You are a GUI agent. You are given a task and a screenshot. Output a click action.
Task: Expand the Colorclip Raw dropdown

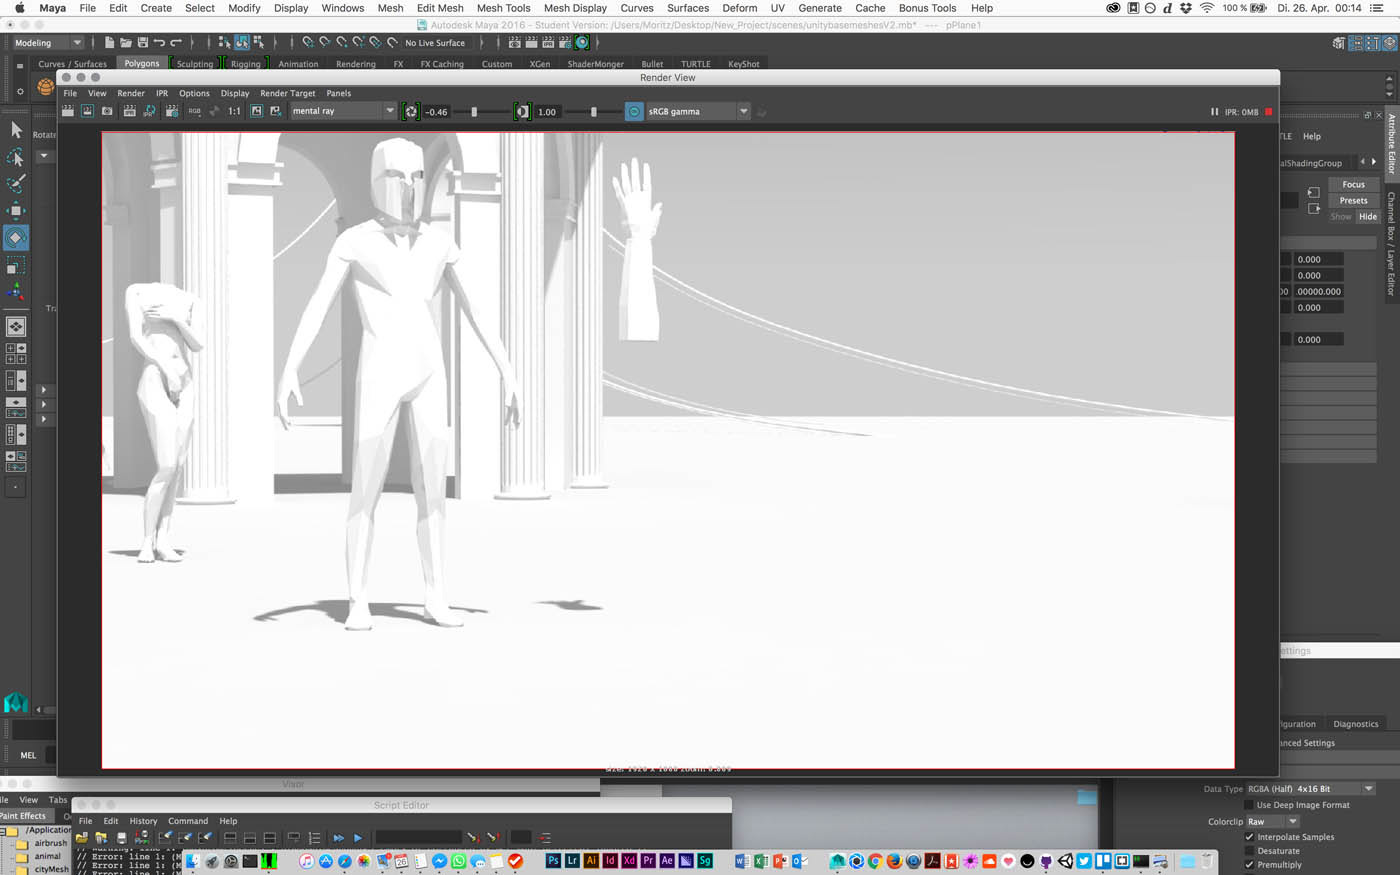(1272, 822)
